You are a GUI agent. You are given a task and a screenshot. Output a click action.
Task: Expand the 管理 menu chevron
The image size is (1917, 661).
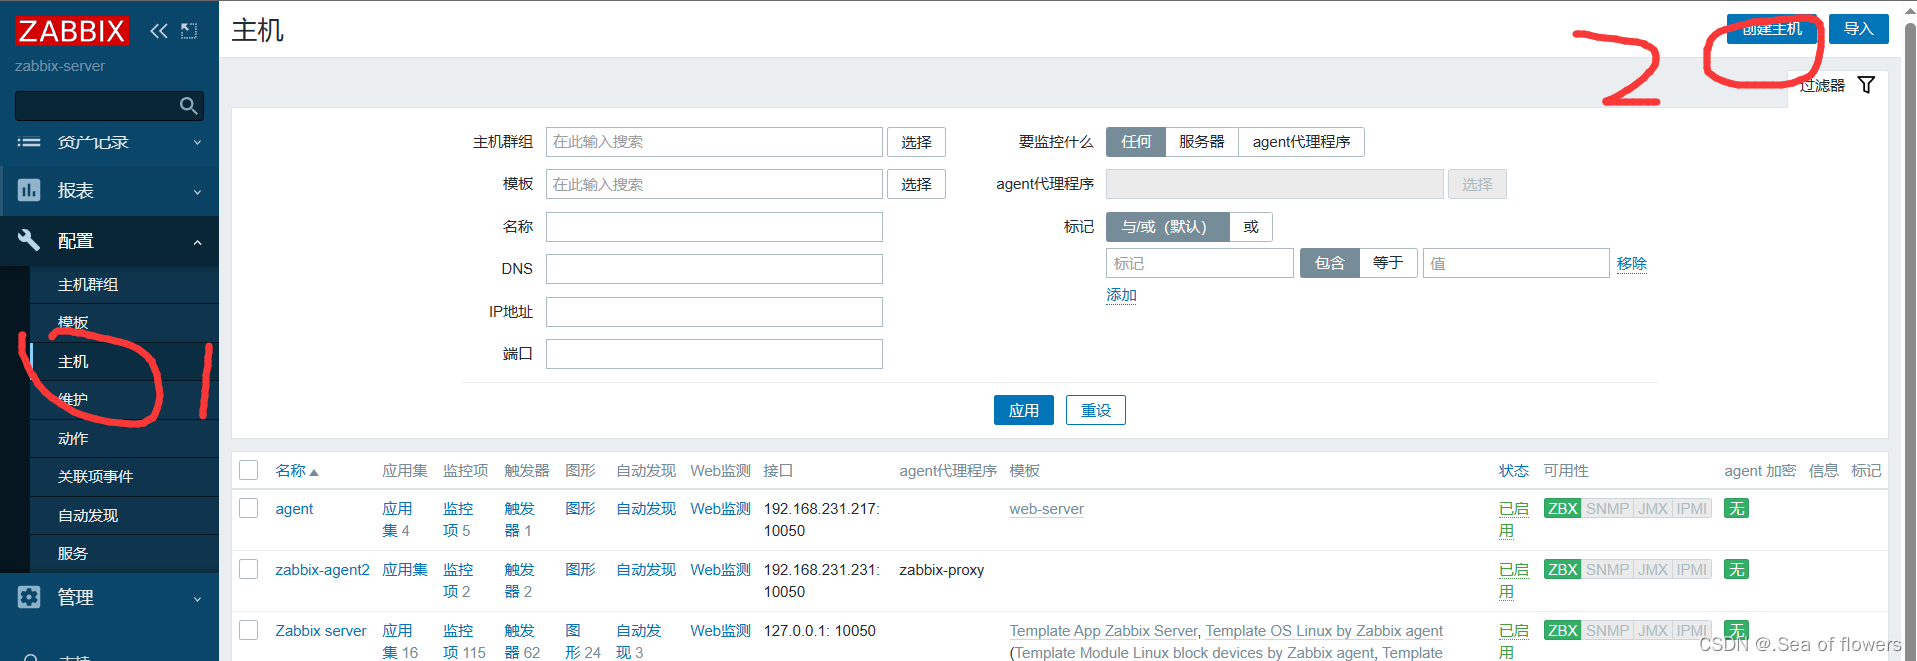pyautogui.click(x=197, y=599)
